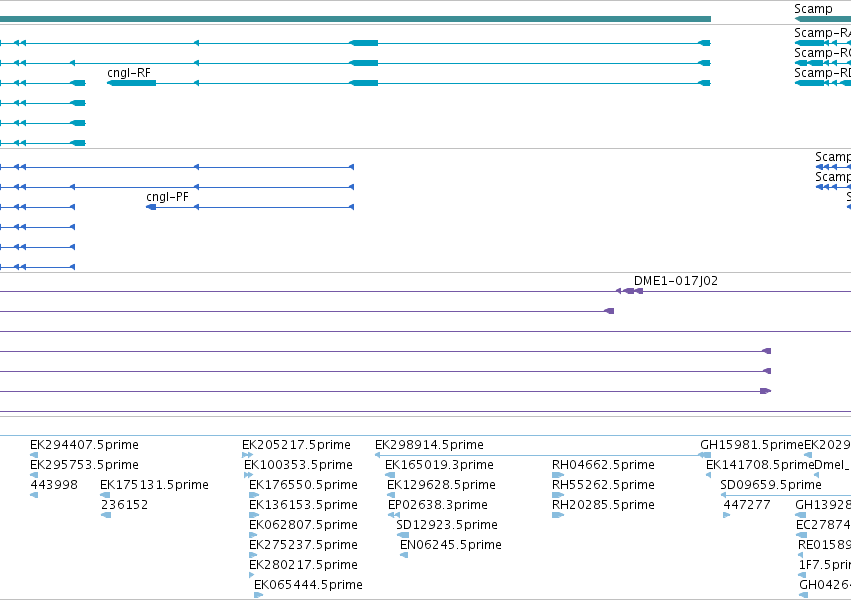Click the arrow glyph under EK065444.5prime
The image size is (851, 600).
pyautogui.click(x=258, y=595)
